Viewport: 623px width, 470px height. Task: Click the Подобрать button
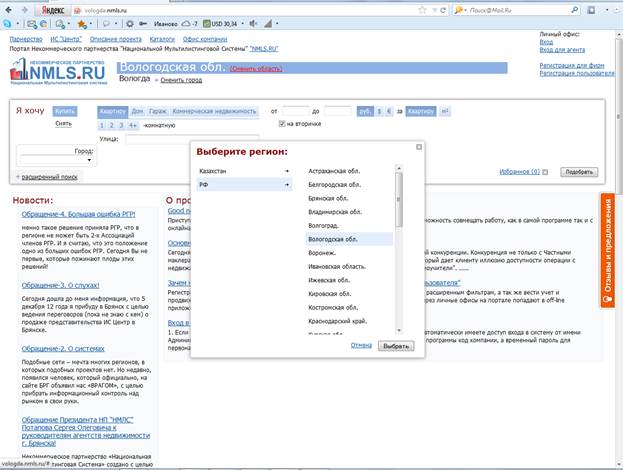click(x=579, y=172)
